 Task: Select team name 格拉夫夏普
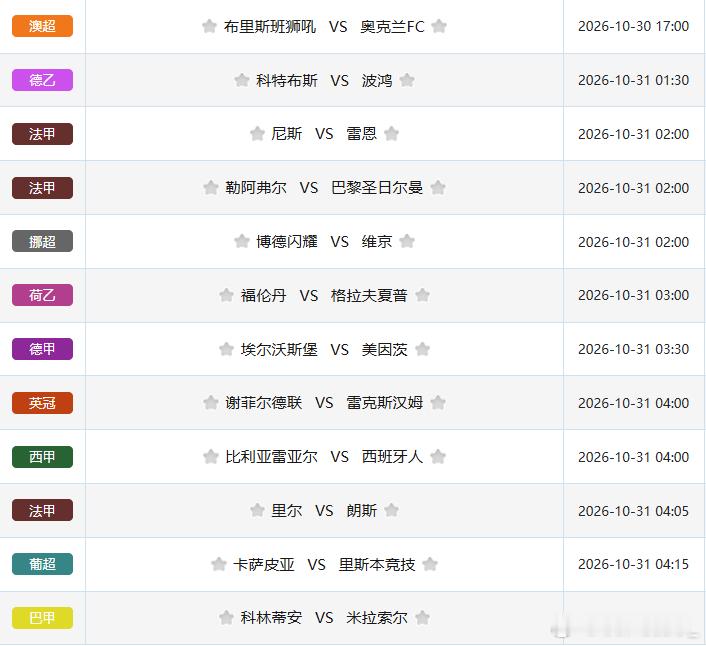click(369, 296)
